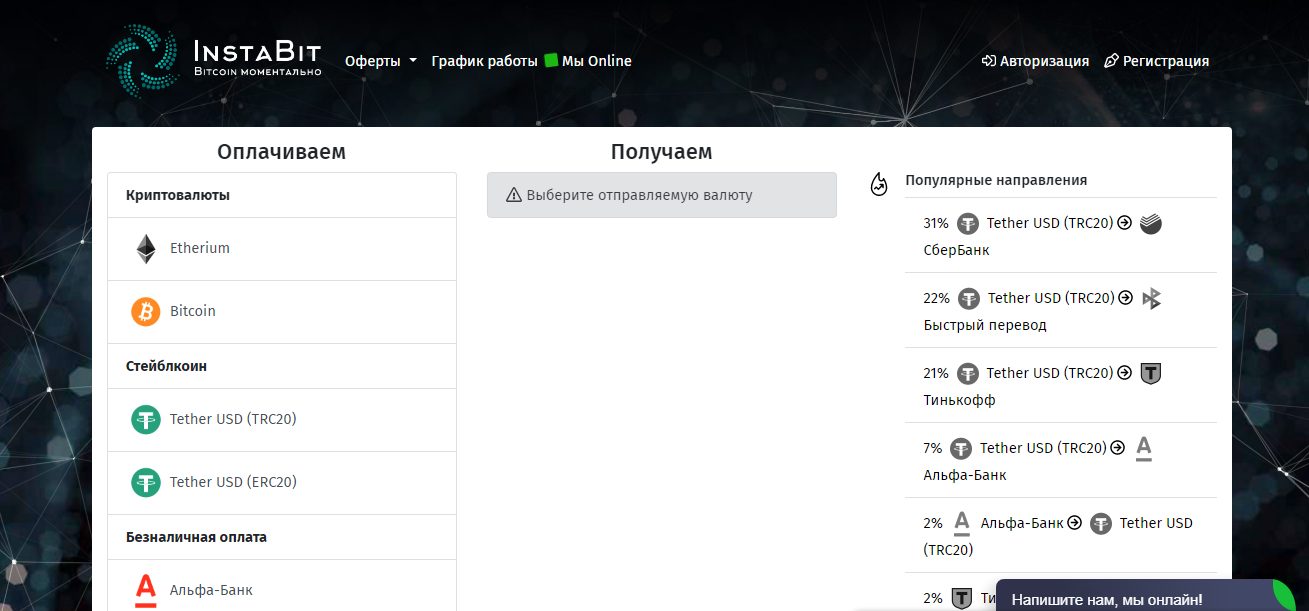The width and height of the screenshot is (1309, 611).
Task: Click the Быстрый перевод arrow icon
Action: point(1152,299)
